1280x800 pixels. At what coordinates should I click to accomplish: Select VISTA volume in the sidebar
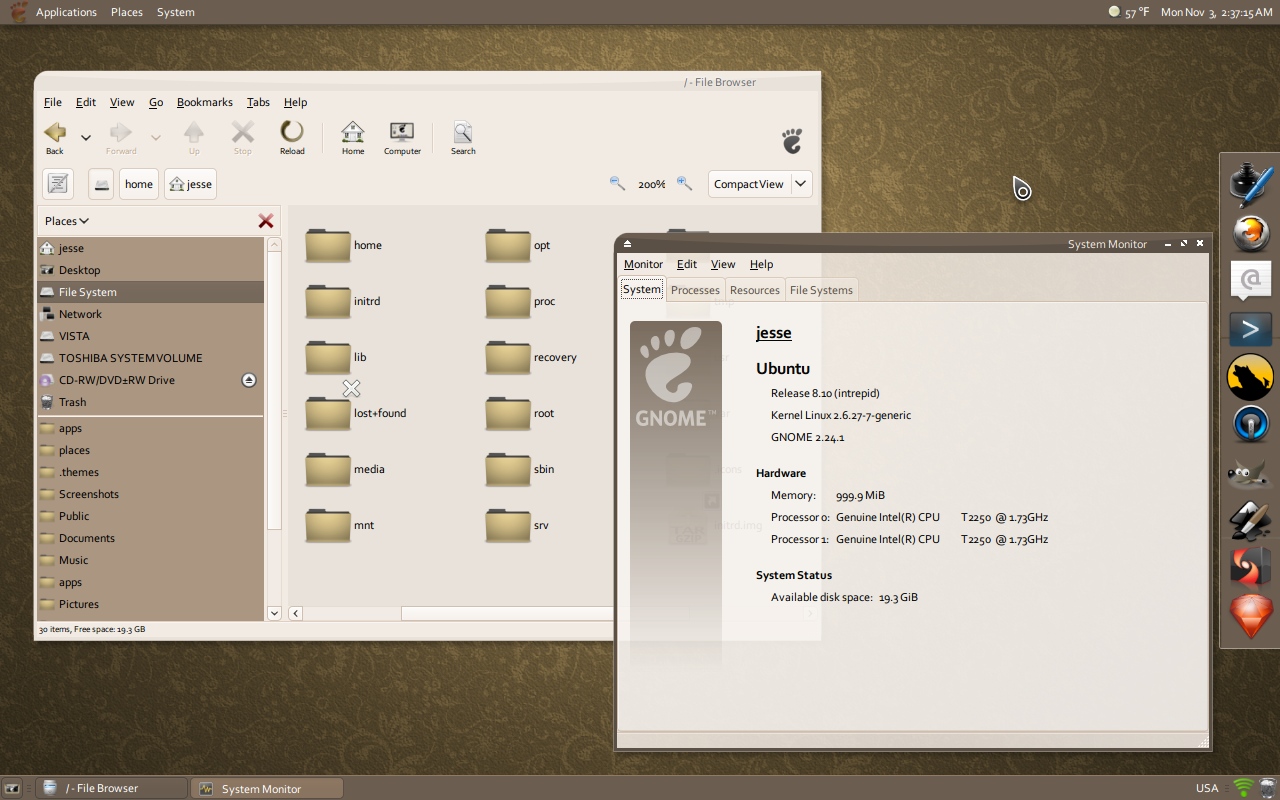151,336
